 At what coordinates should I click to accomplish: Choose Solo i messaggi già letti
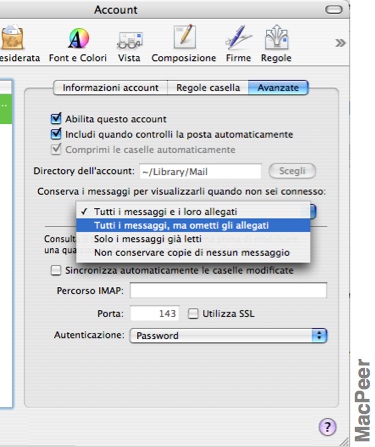tap(193, 239)
